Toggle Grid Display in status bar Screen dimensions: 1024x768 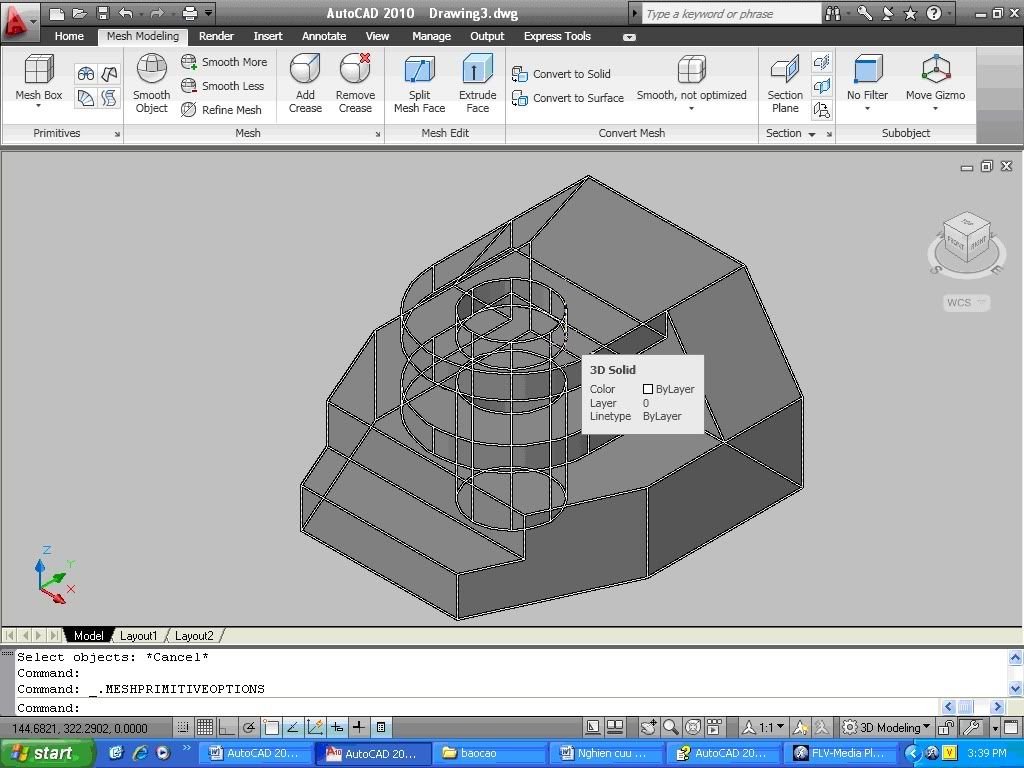205,727
